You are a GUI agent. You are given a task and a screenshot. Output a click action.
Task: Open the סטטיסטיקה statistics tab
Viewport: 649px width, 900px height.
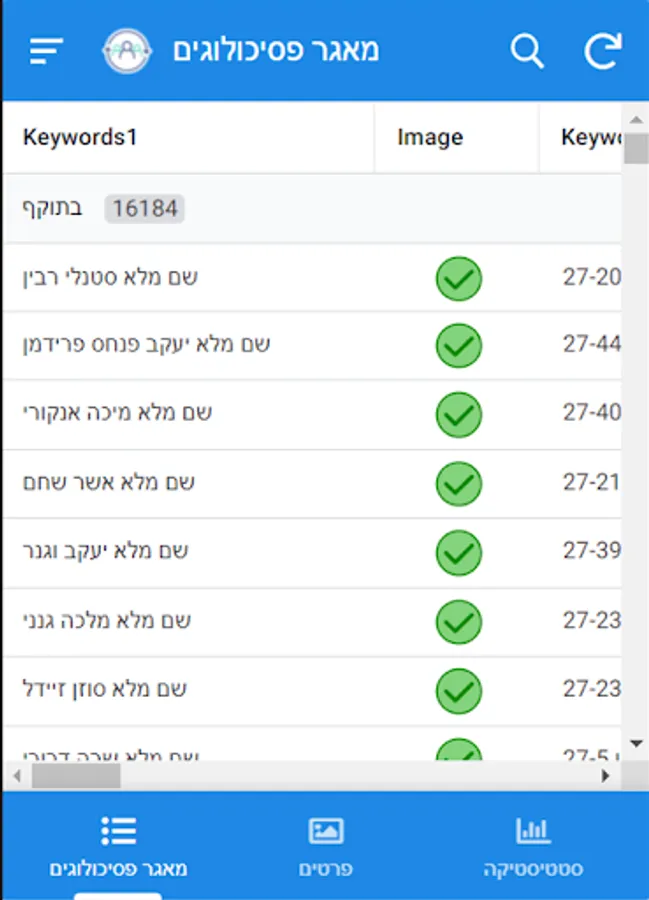(x=533, y=846)
